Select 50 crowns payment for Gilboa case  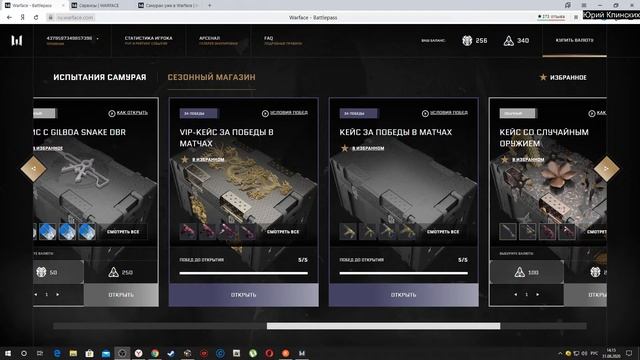coord(58,272)
